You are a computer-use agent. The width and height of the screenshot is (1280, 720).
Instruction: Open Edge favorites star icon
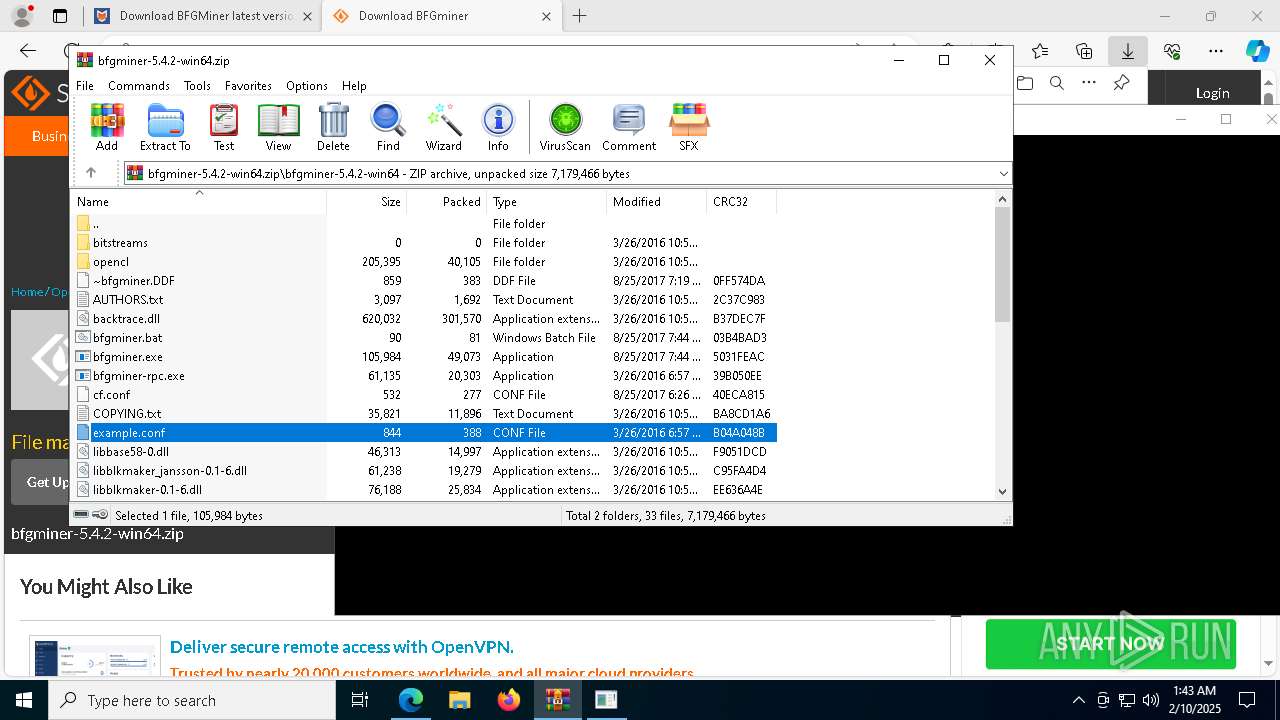point(1040,51)
